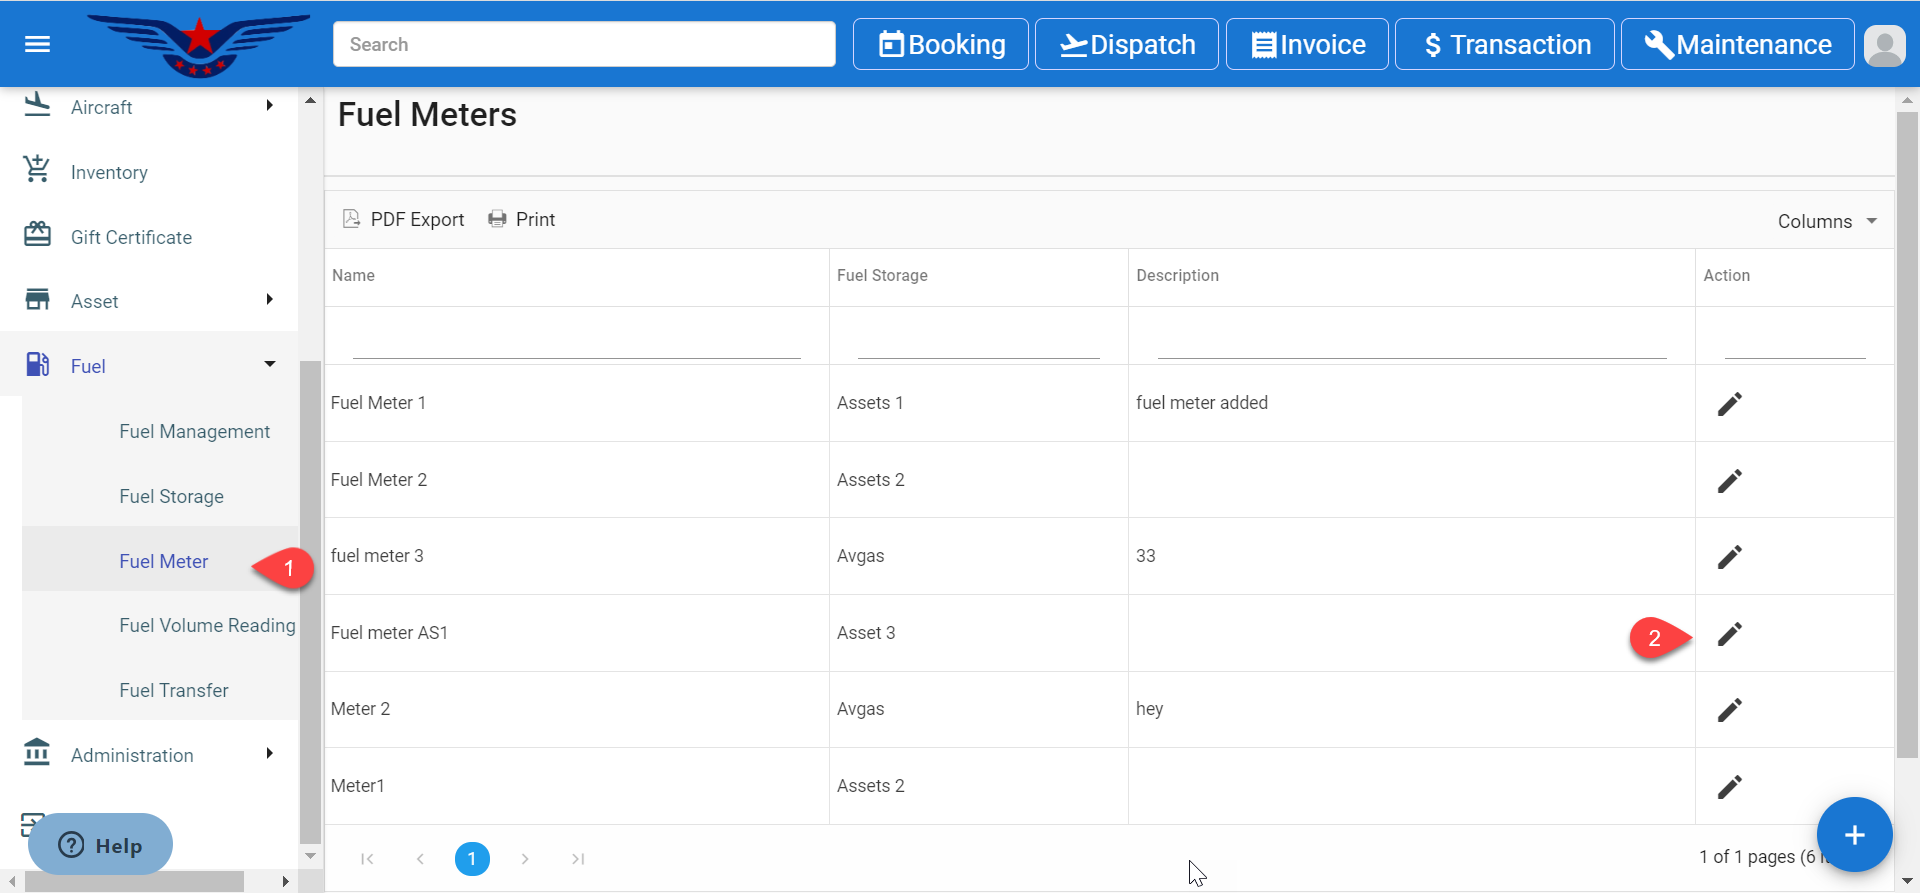This screenshot has height=893, width=1920.
Task: Edit the Fuel Meter 1 row
Action: pos(1729,404)
